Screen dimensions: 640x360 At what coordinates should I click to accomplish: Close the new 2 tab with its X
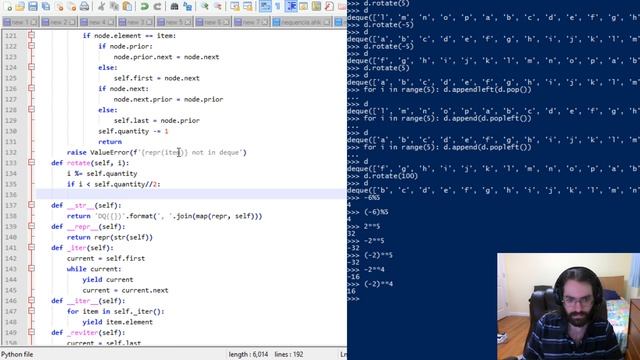click(x=72, y=22)
